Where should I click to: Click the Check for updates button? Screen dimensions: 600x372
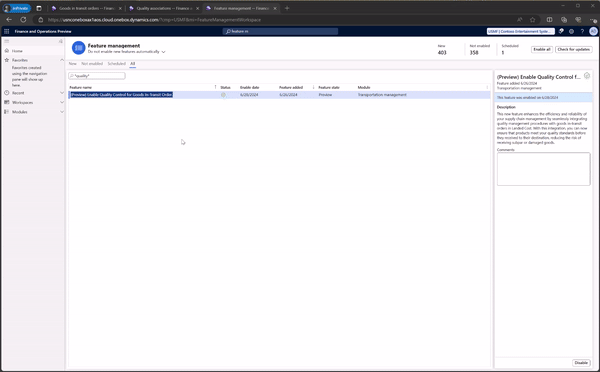pos(573,49)
